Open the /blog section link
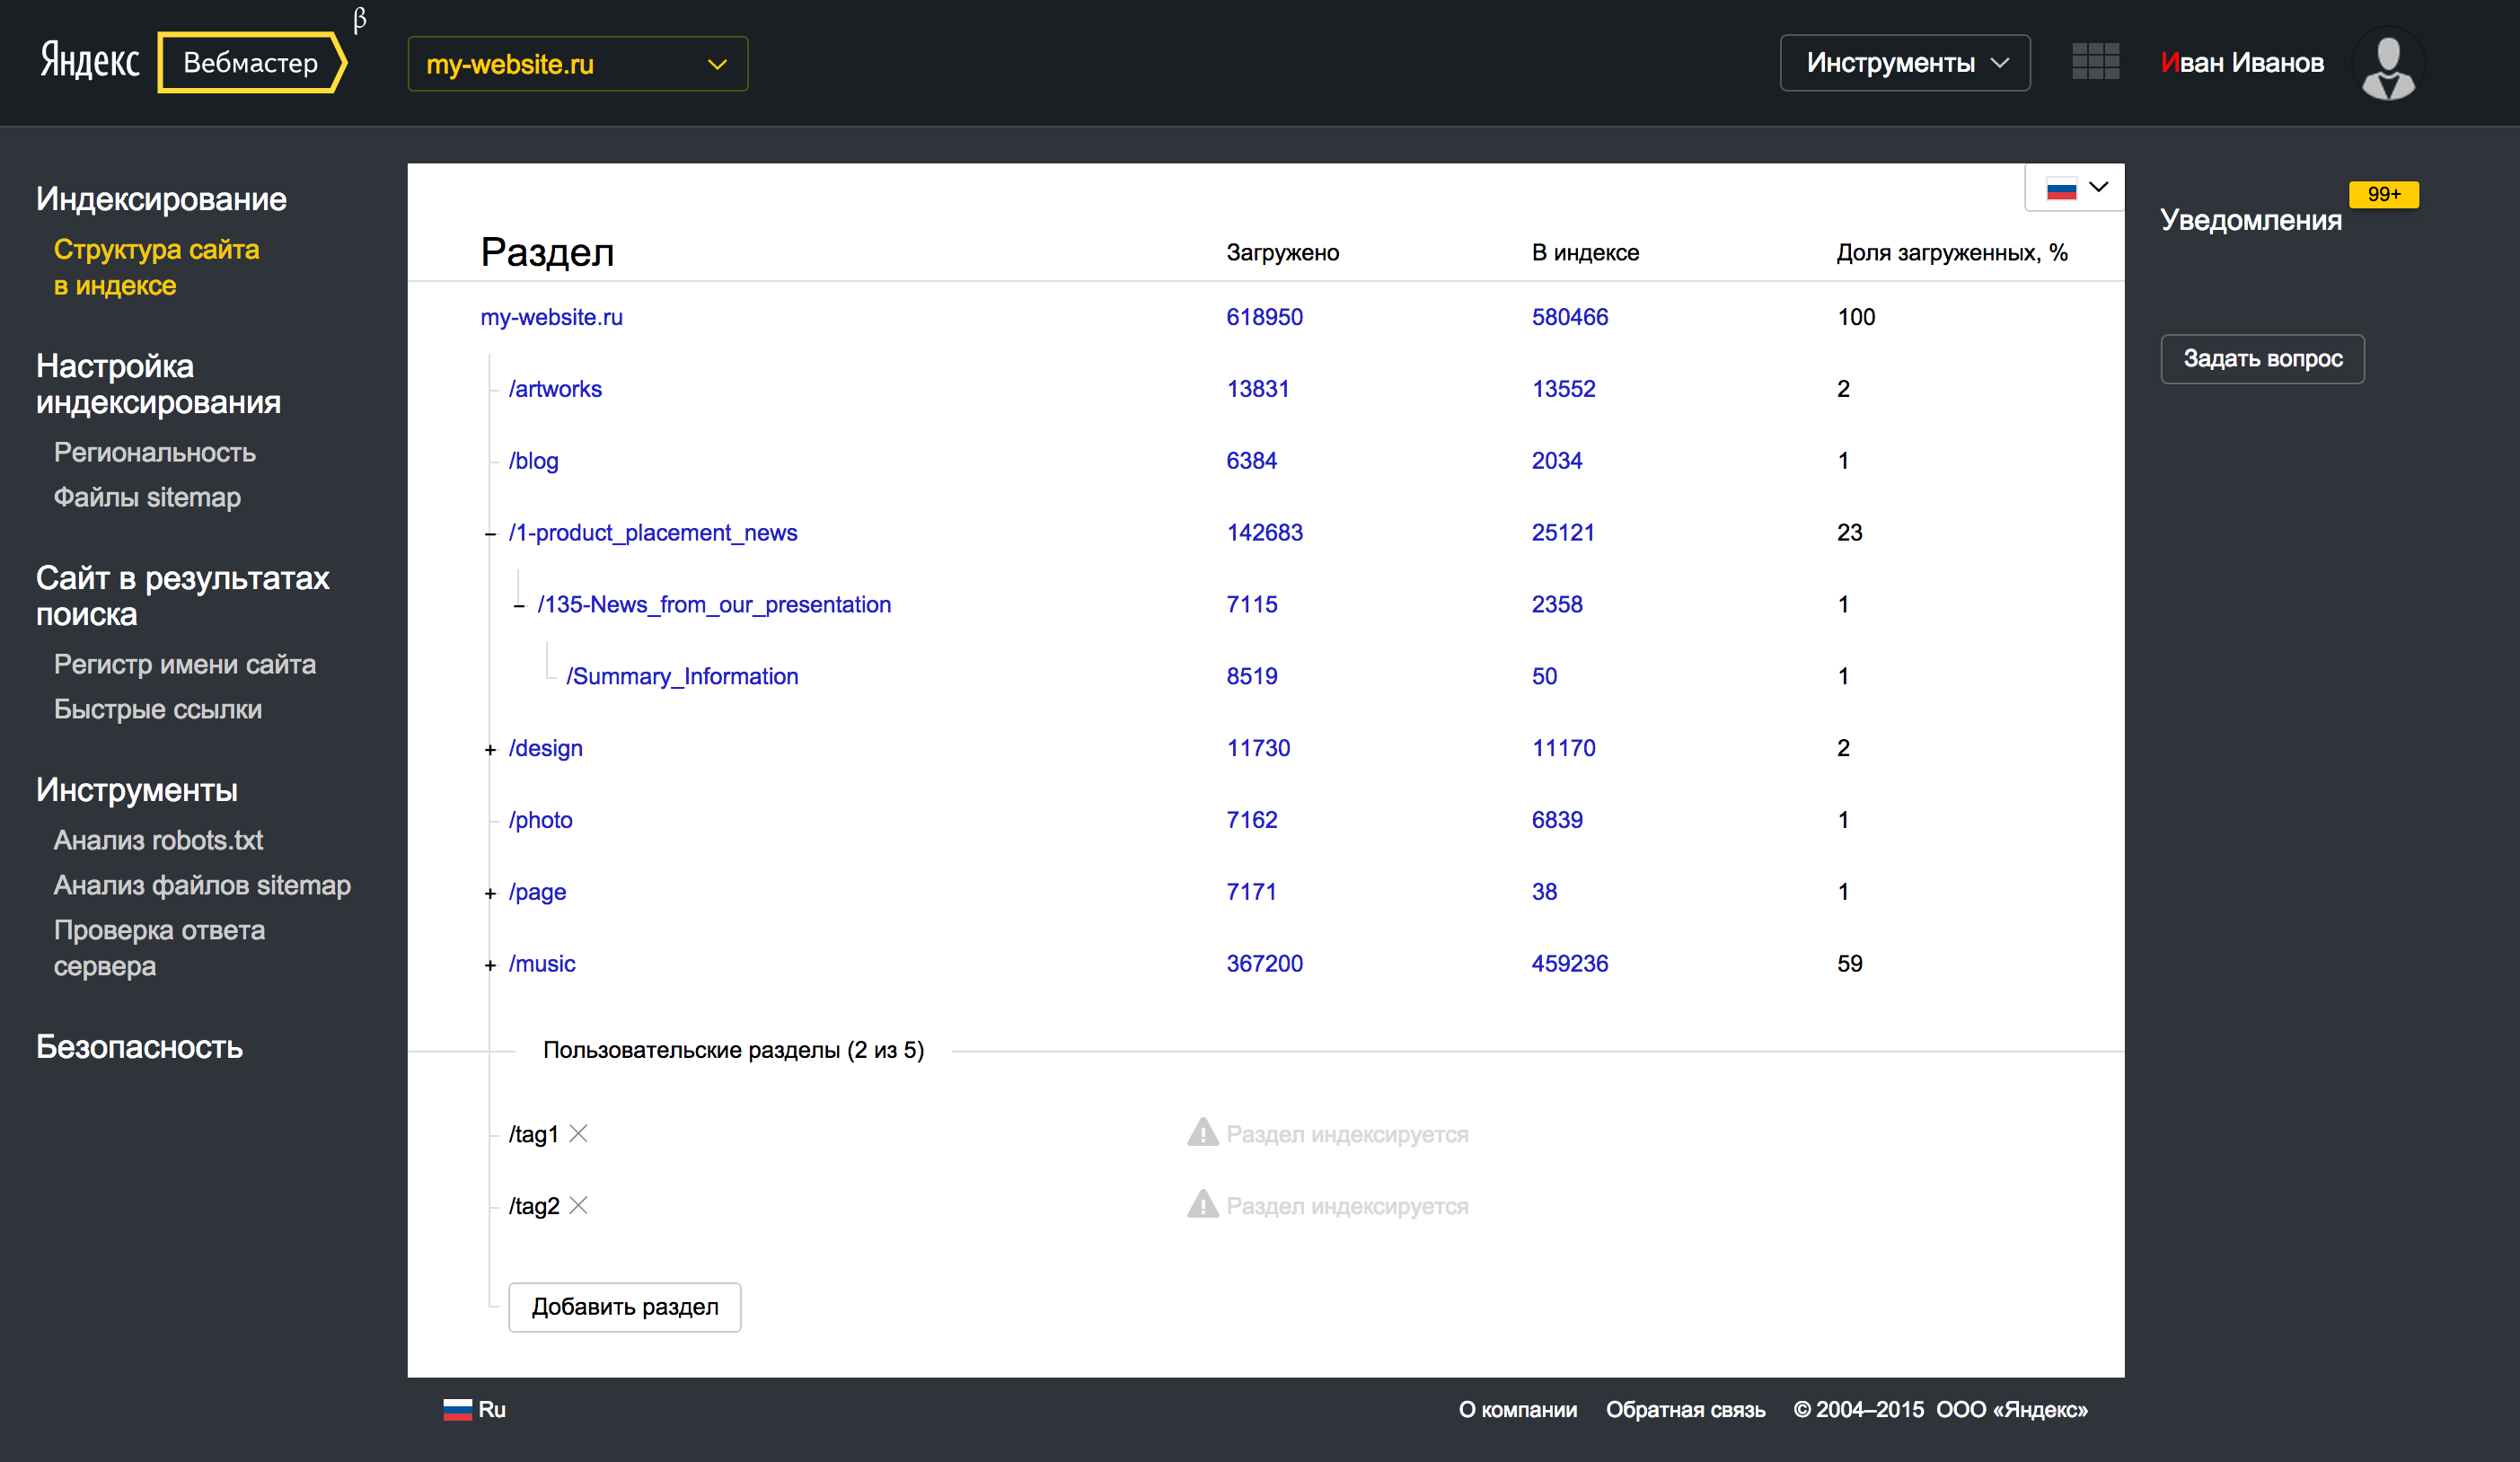Image resolution: width=2520 pixels, height=1462 pixels. 533,461
